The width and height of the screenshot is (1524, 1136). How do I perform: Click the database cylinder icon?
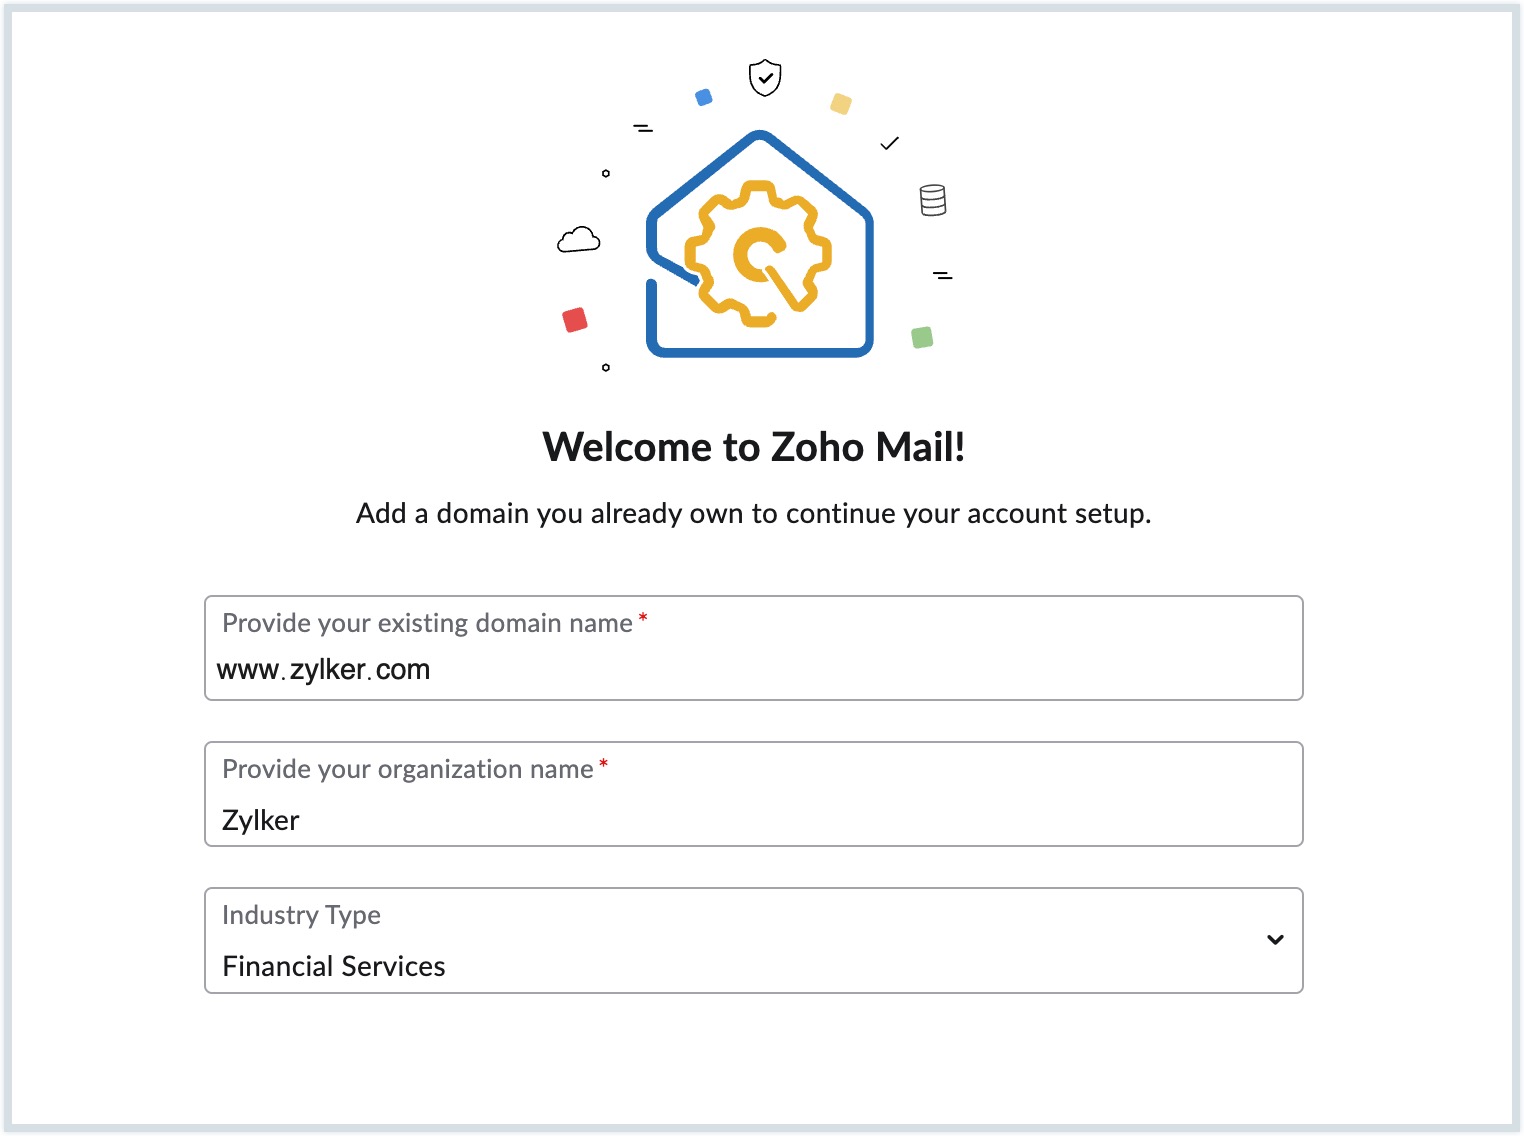point(933,200)
